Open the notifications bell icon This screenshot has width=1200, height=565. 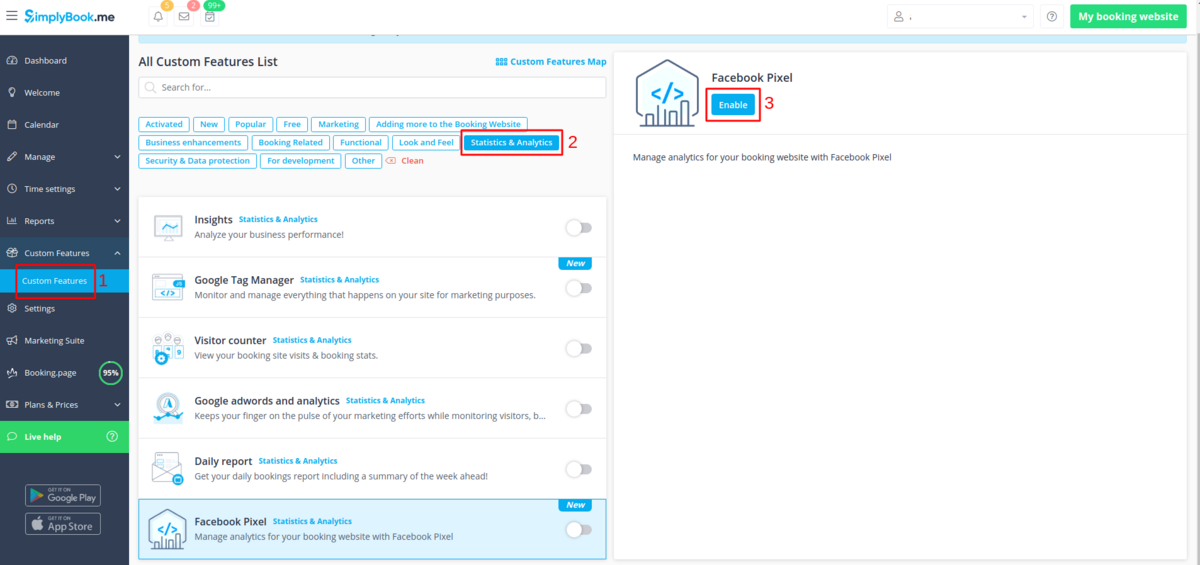(158, 17)
